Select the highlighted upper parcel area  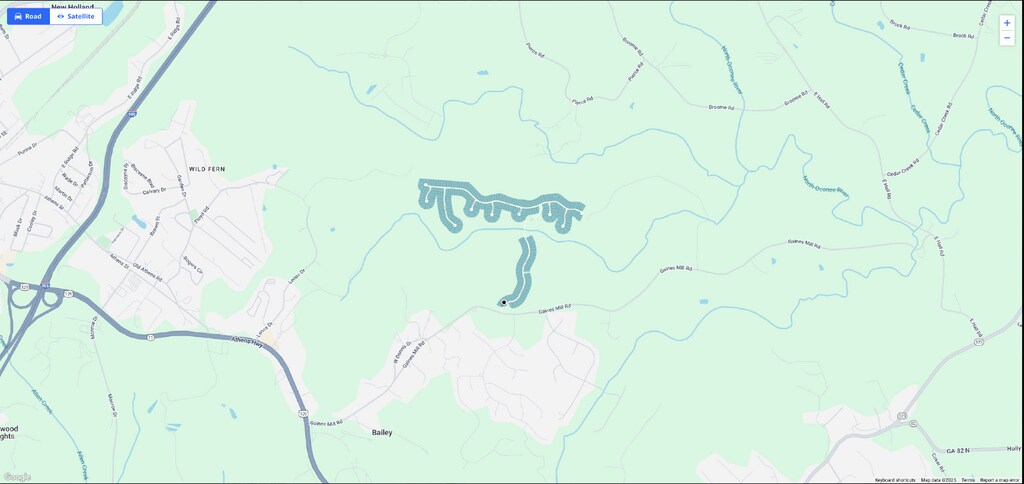501,202
